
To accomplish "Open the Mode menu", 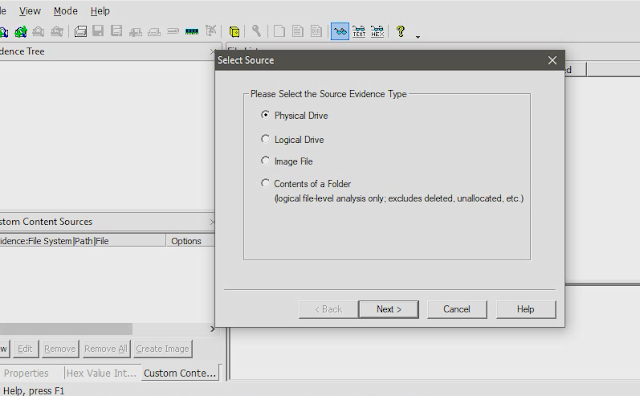I will tap(65, 11).
